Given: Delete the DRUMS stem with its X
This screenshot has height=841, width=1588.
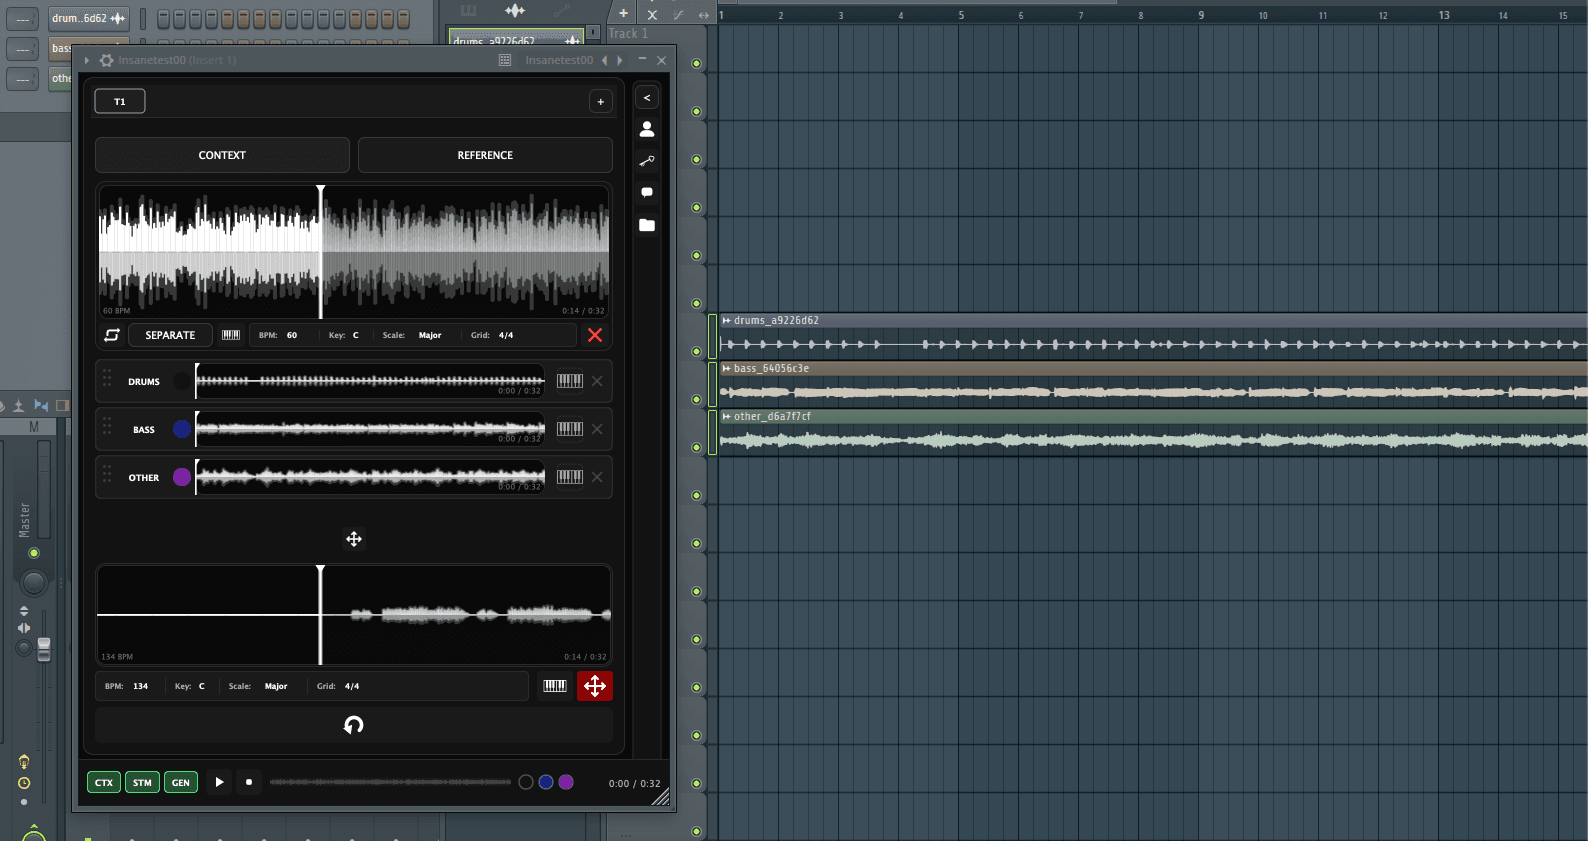Looking at the screenshot, I should [597, 381].
